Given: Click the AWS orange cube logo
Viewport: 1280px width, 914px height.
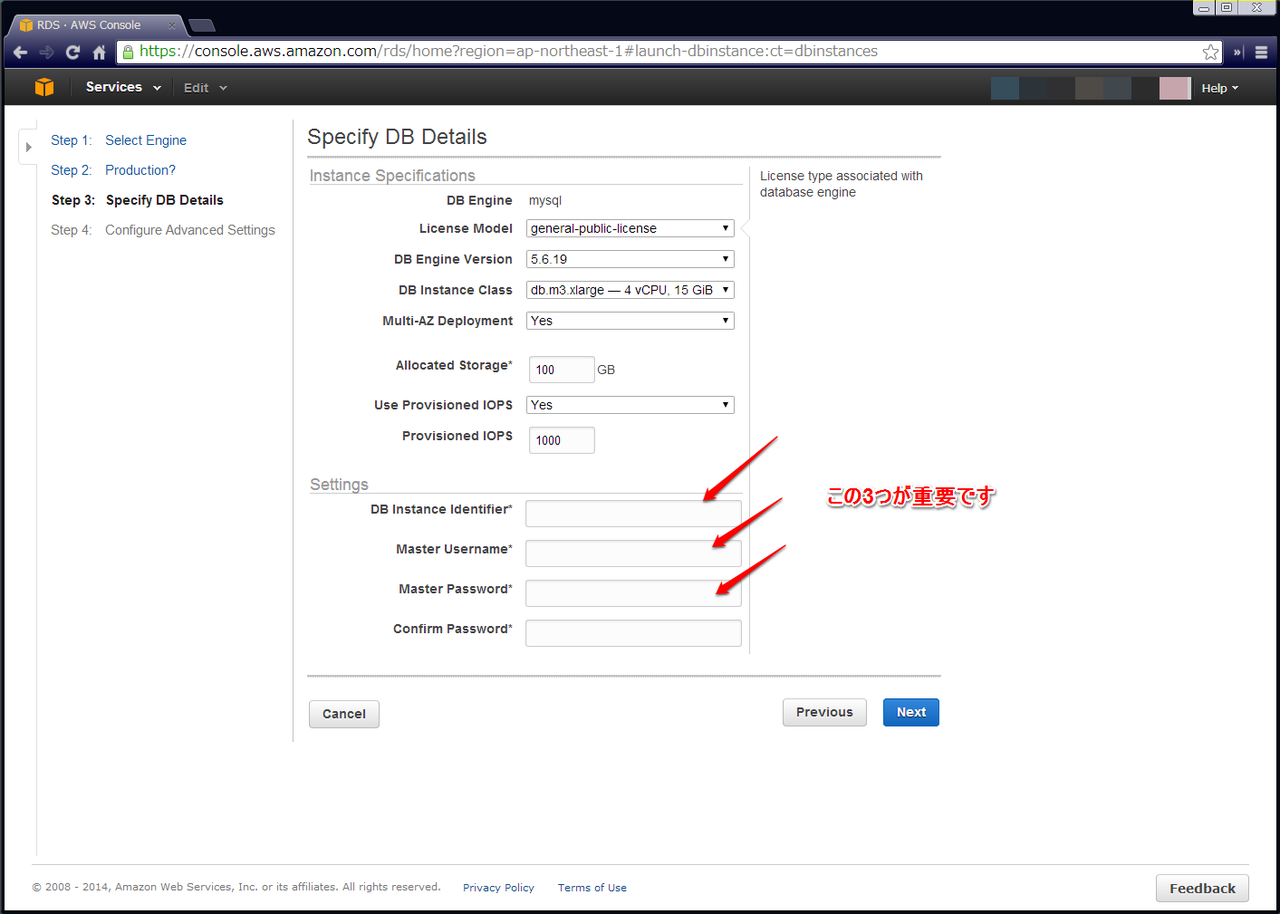Looking at the screenshot, I should [44, 87].
